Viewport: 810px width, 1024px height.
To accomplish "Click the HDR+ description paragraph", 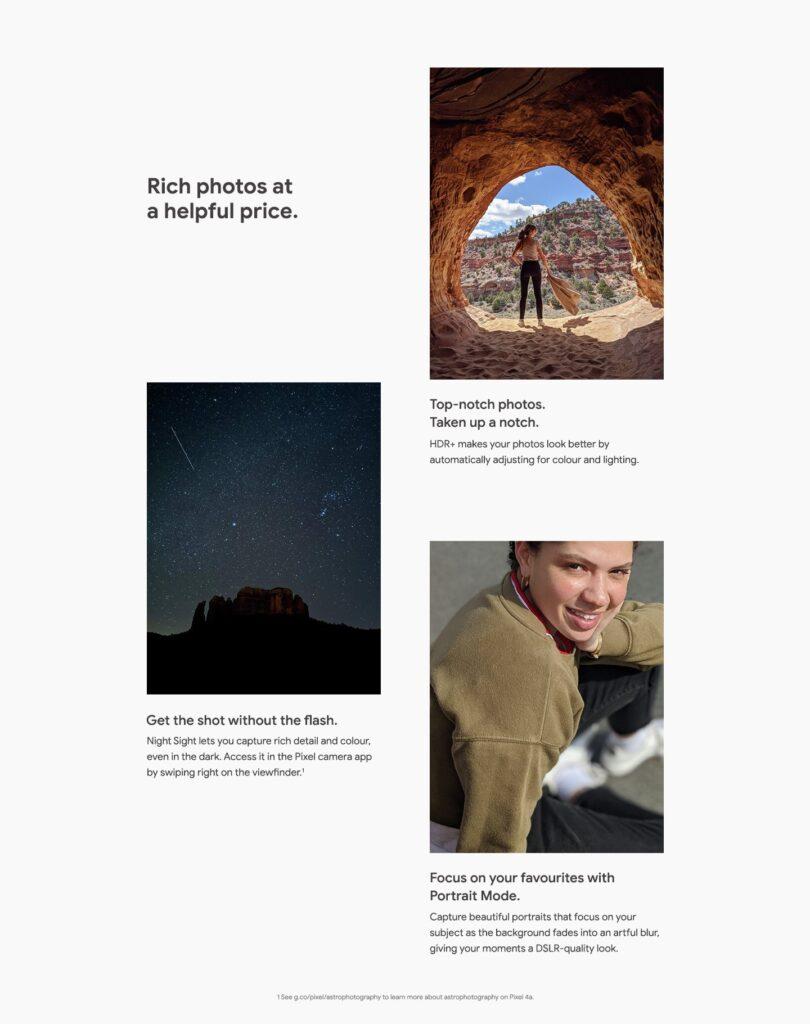I will coord(534,452).
